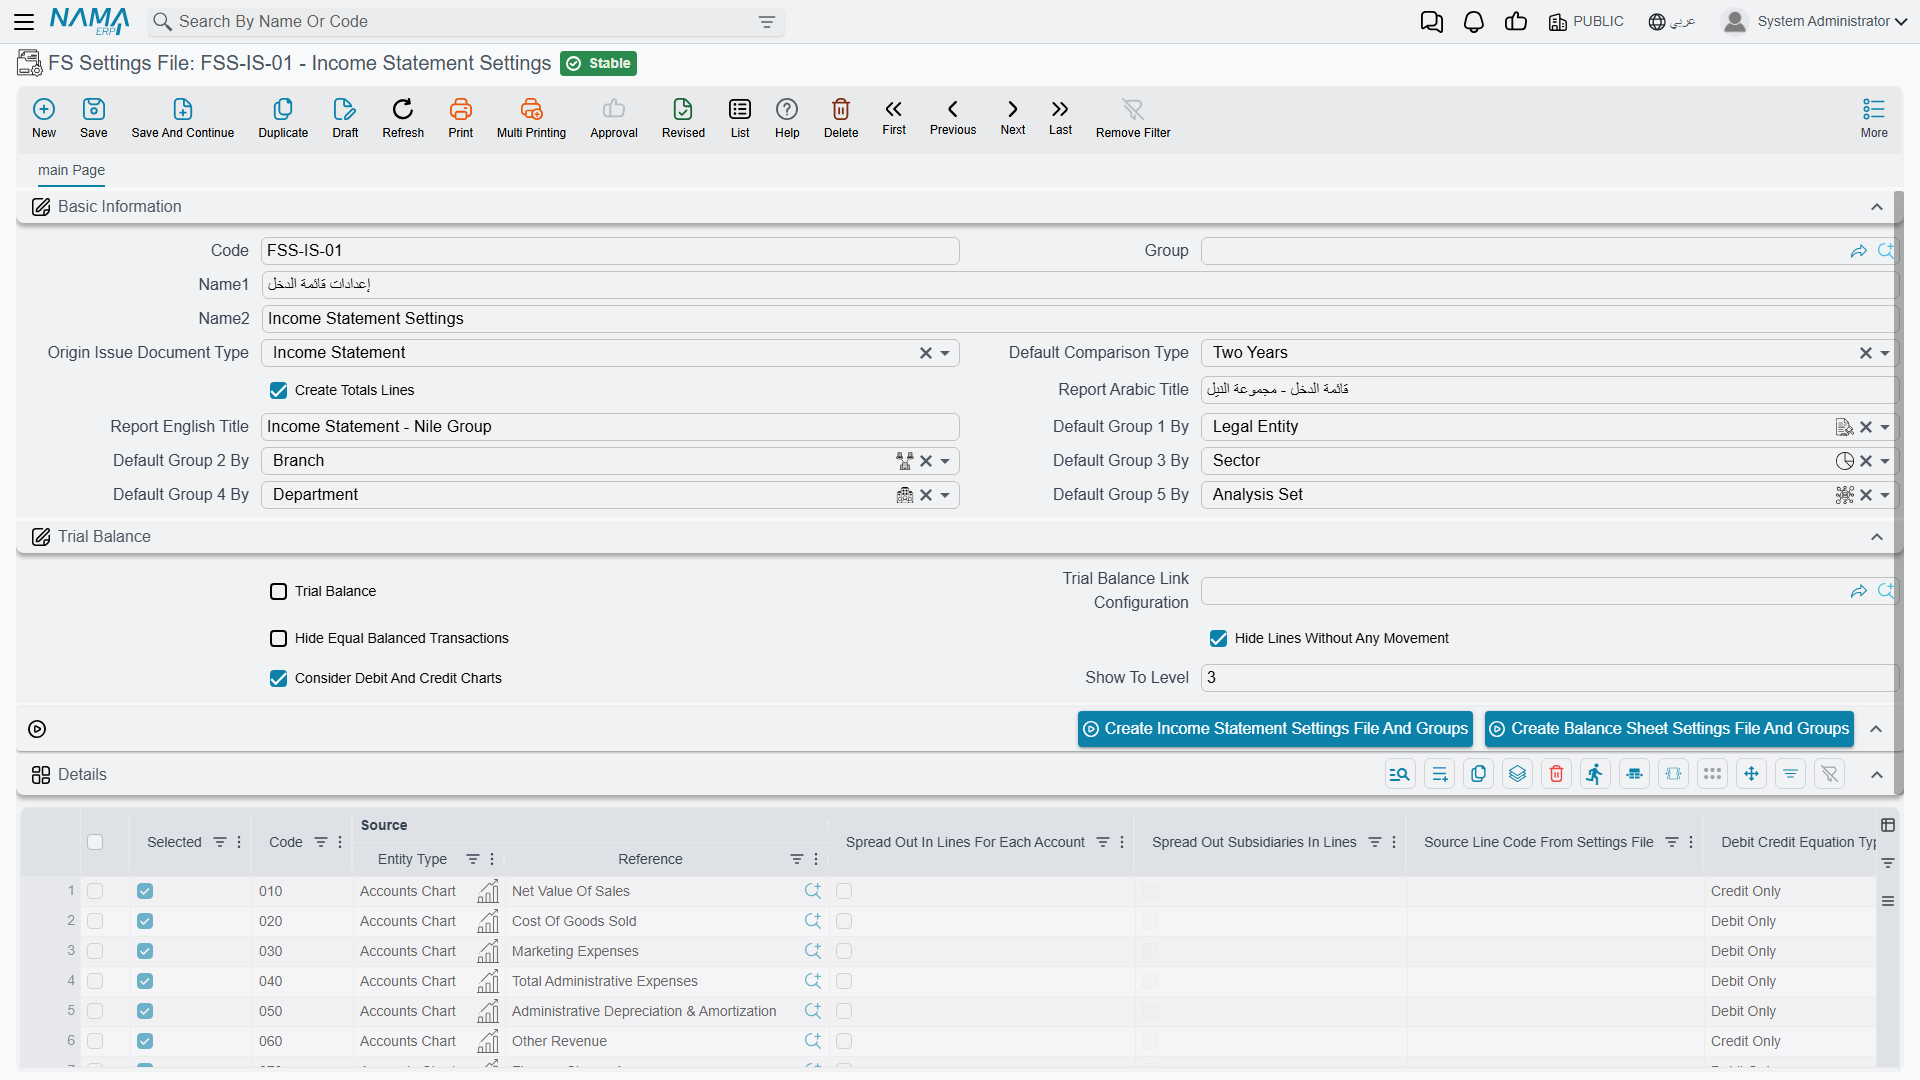Image resolution: width=1920 pixels, height=1080 pixels.
Task: Open the hamburger main menu
Action: tap(25, 22)
